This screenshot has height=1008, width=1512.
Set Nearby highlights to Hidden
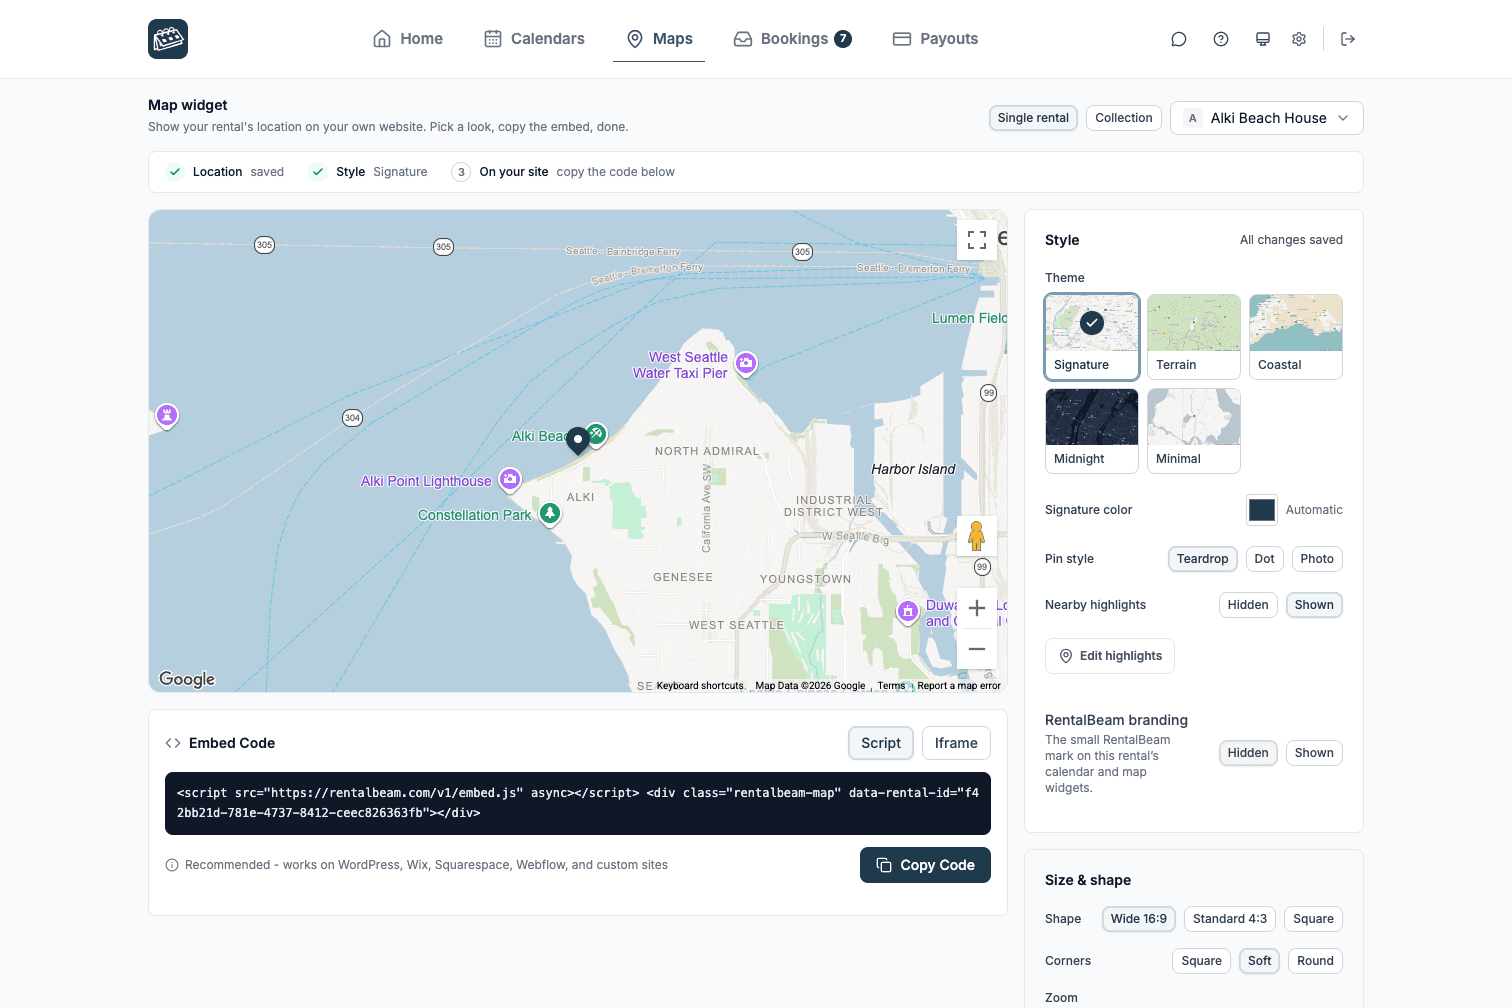pyautogui.click(x=1248, y=605)
